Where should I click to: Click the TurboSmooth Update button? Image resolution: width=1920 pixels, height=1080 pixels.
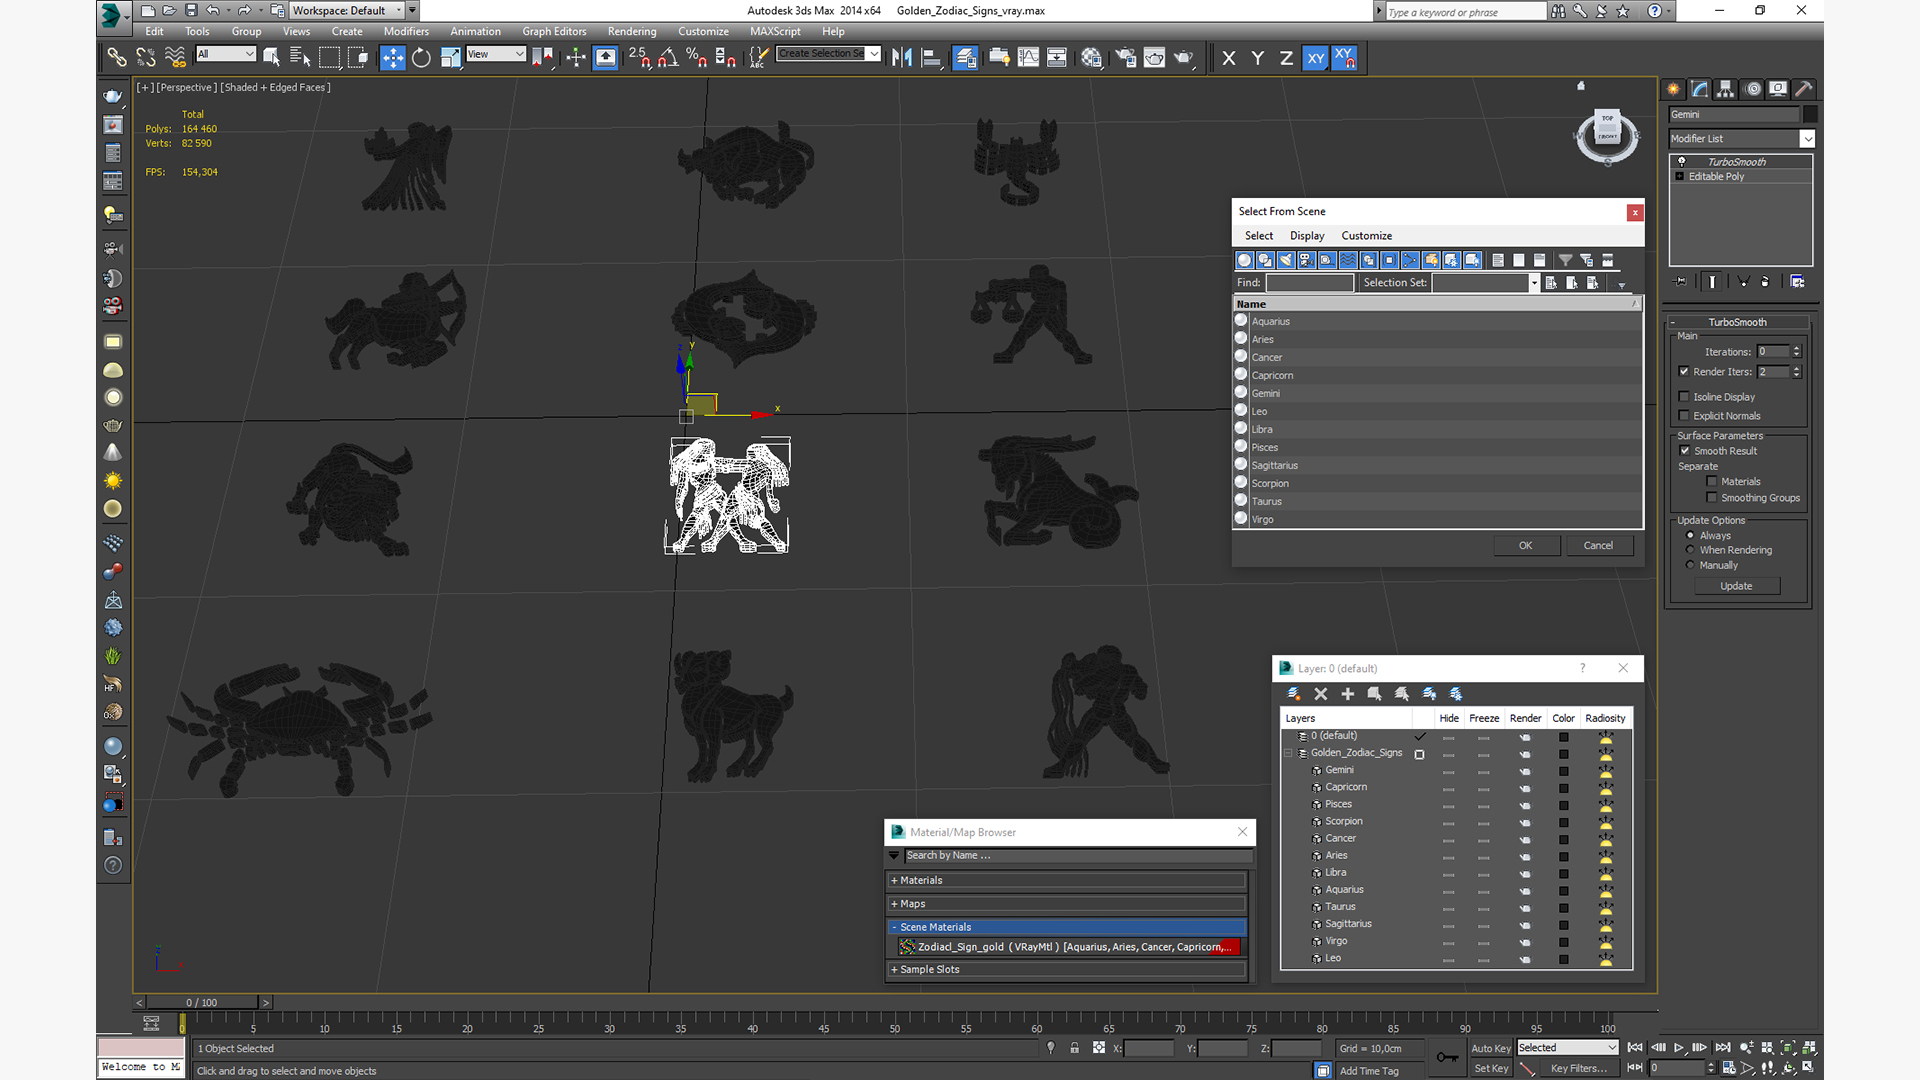point(1736,587)
